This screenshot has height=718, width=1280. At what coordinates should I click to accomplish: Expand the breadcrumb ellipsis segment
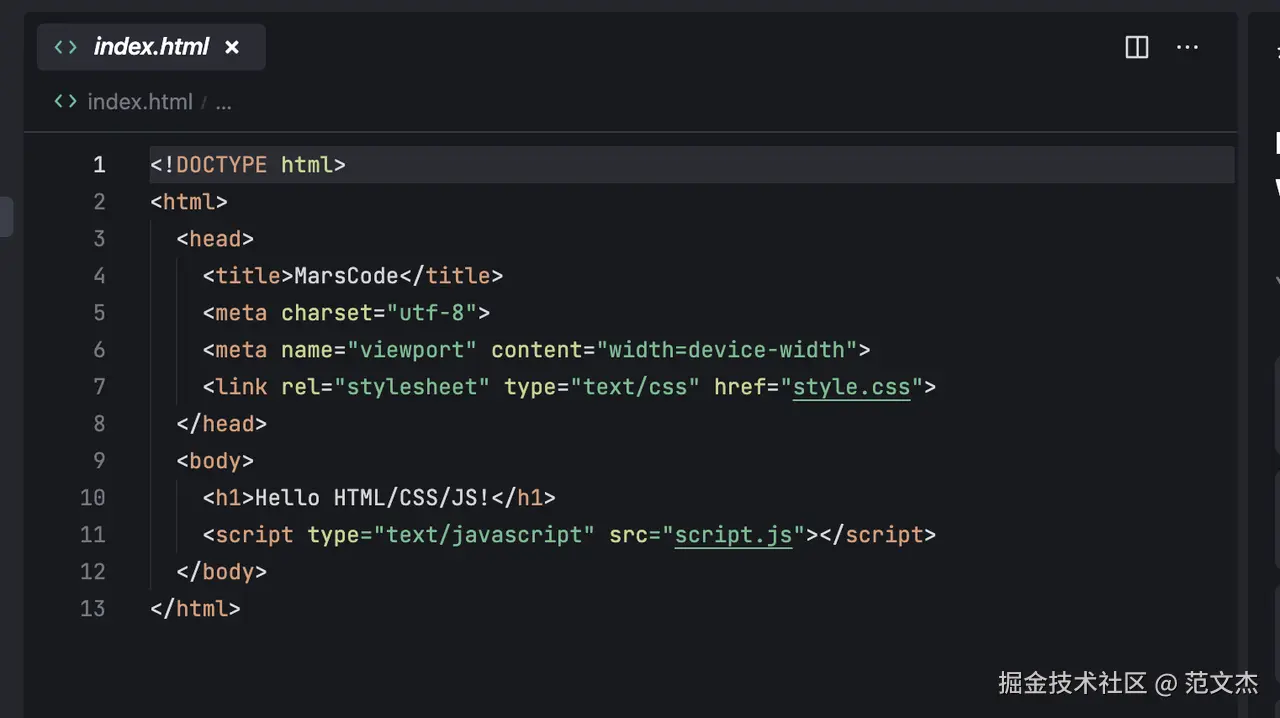coord(223,102)
